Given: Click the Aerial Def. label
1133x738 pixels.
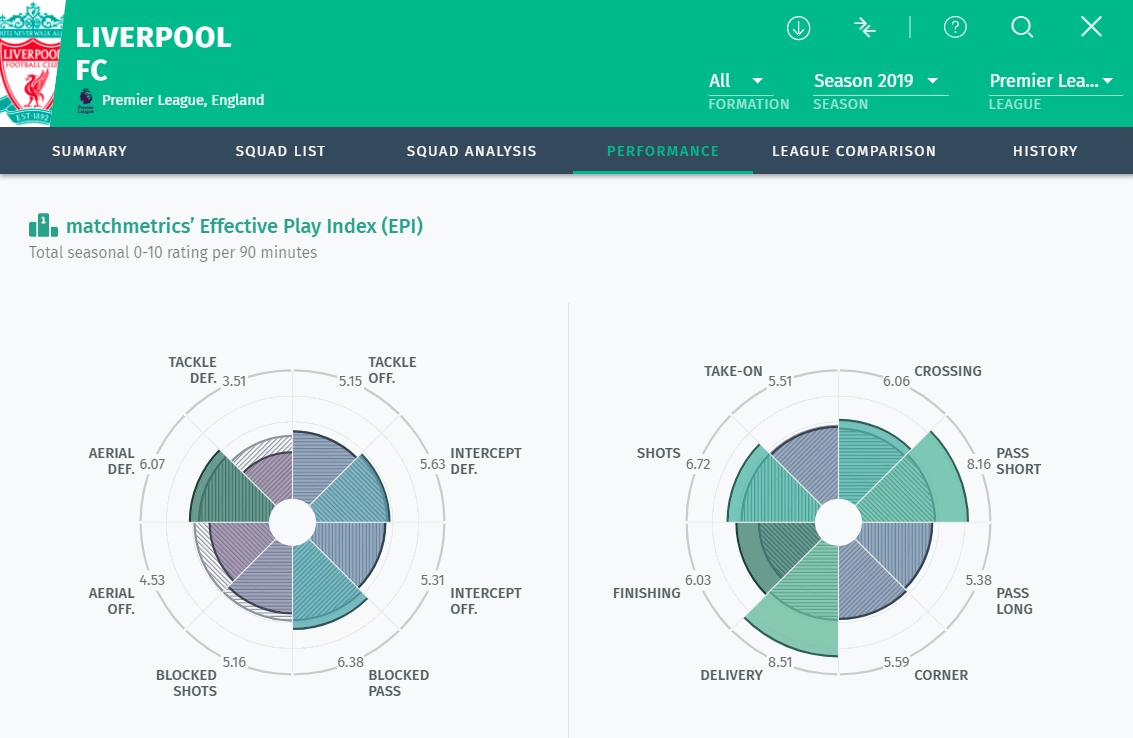Looking at the screenshot, I should click(x=111, y=460).
